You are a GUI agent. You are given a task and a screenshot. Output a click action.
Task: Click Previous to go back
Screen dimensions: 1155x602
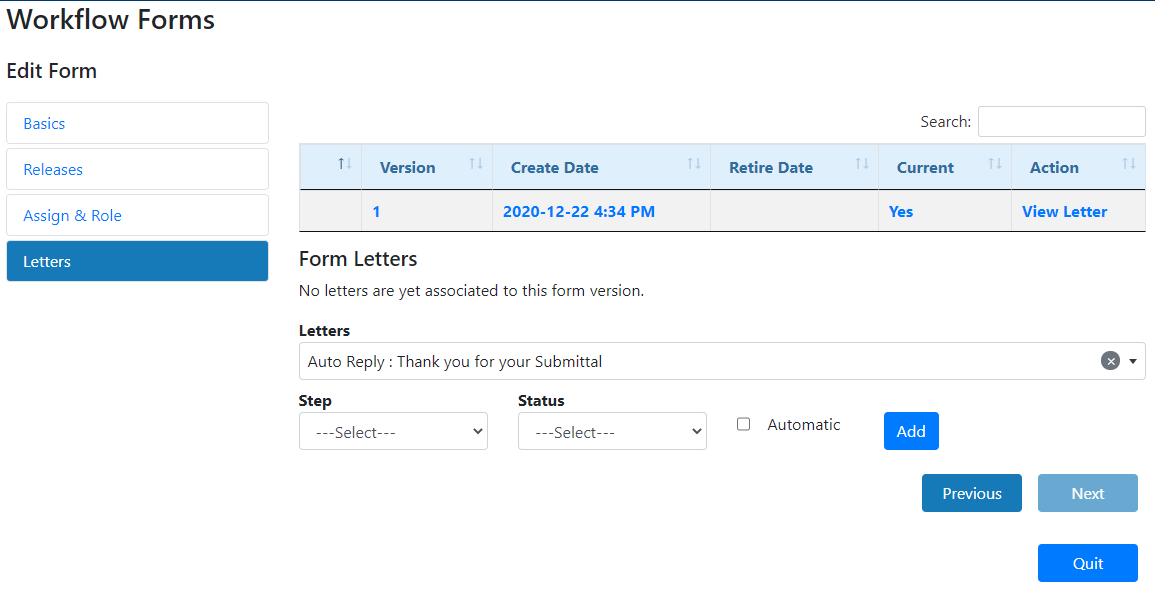[971, 493]
